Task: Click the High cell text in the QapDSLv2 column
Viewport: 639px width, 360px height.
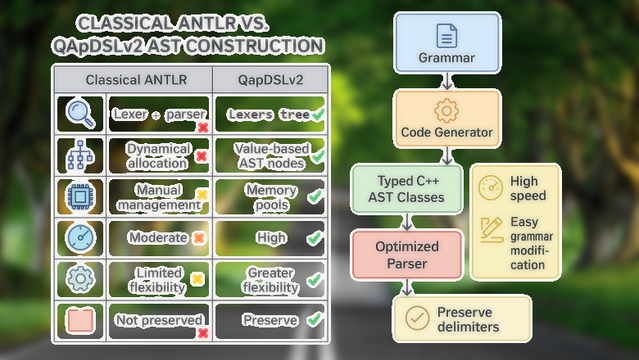Action: (271, 238)
